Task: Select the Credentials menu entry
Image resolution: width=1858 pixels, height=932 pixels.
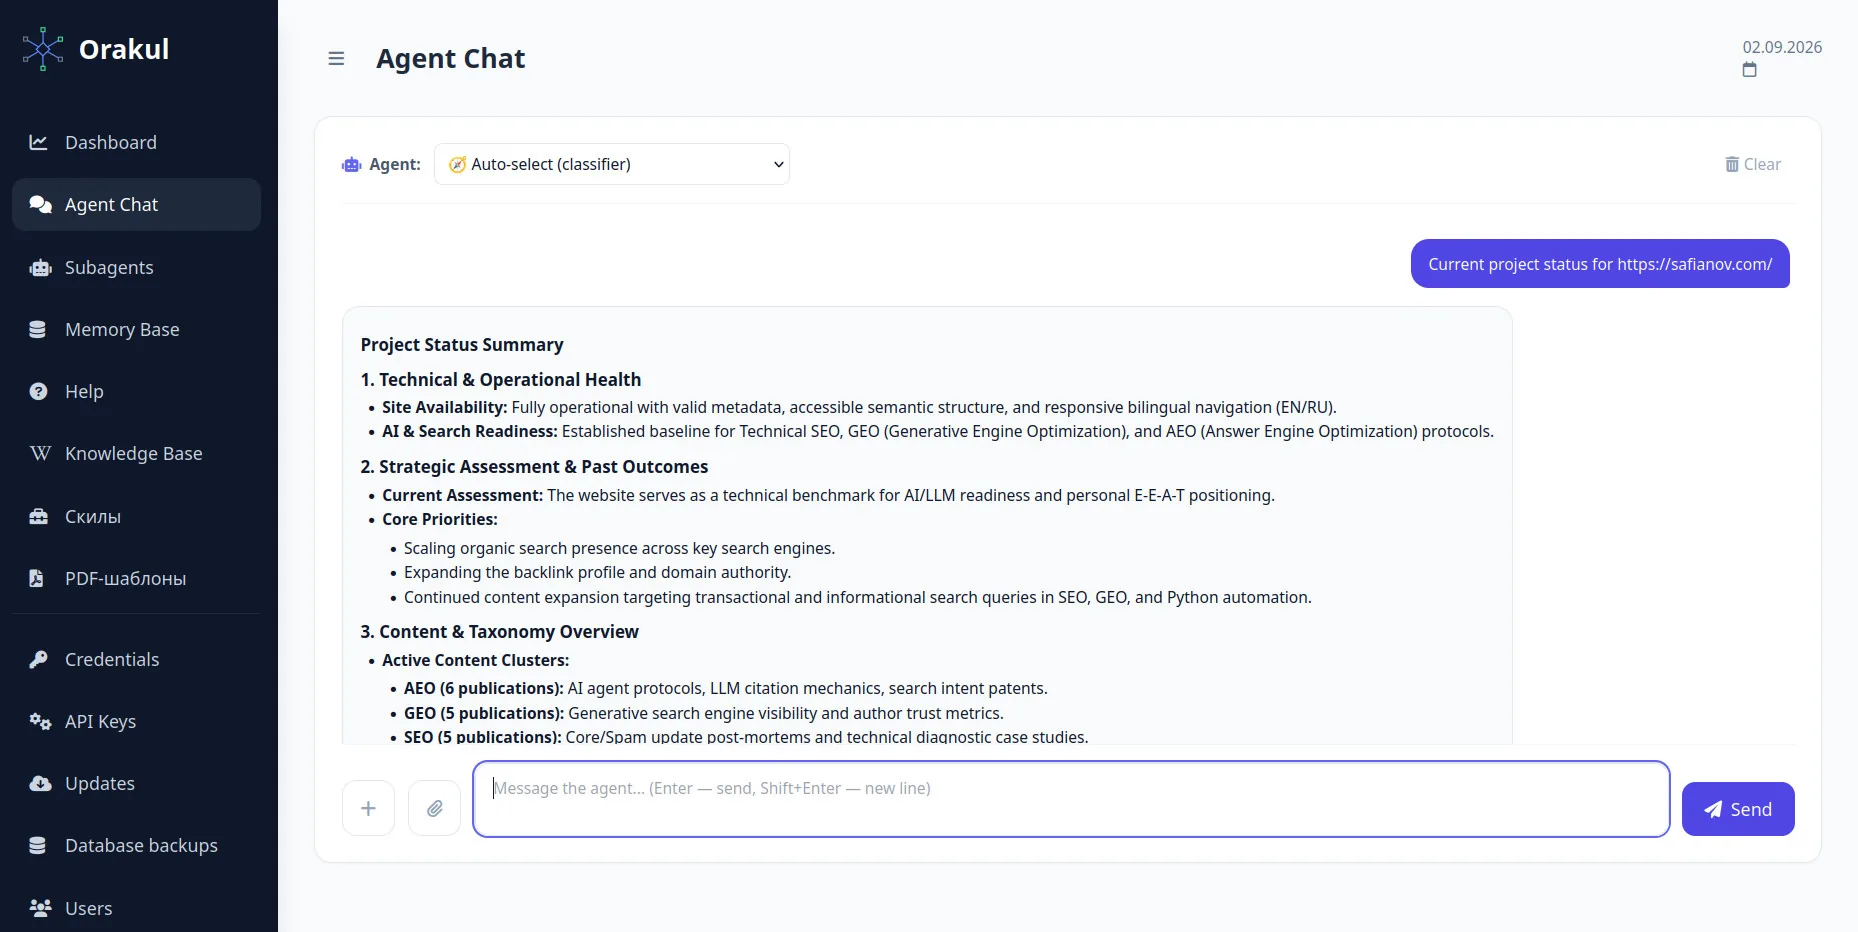Action: [x=136, y=660]
